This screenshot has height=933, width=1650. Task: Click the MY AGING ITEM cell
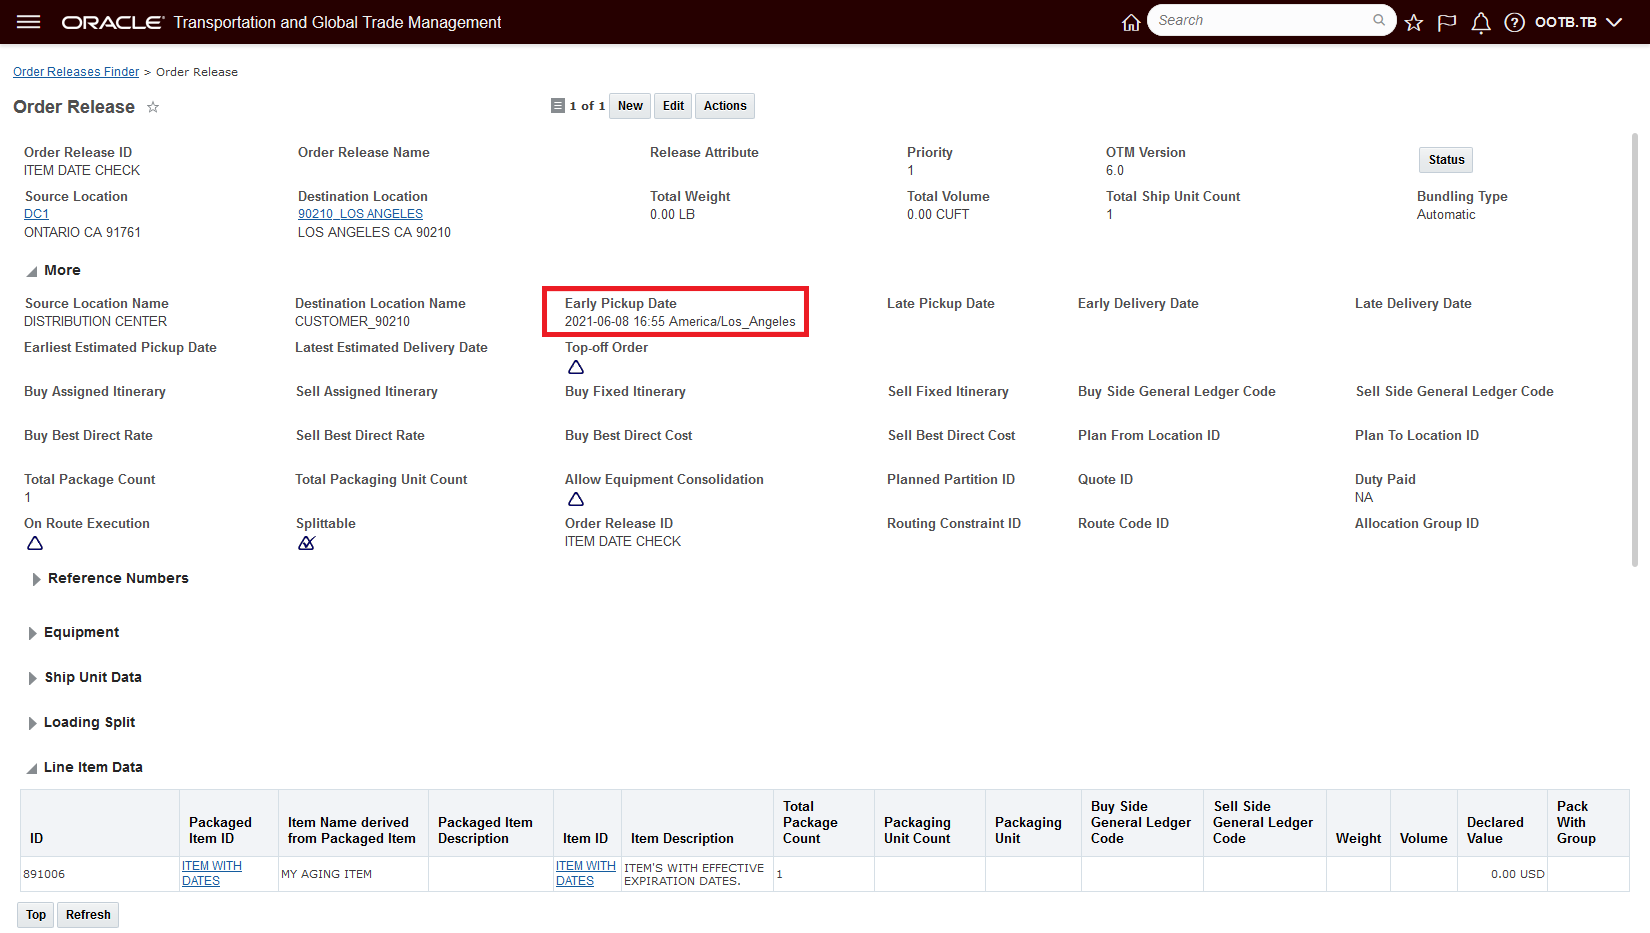pyautogui.click(x=353, y=874)
